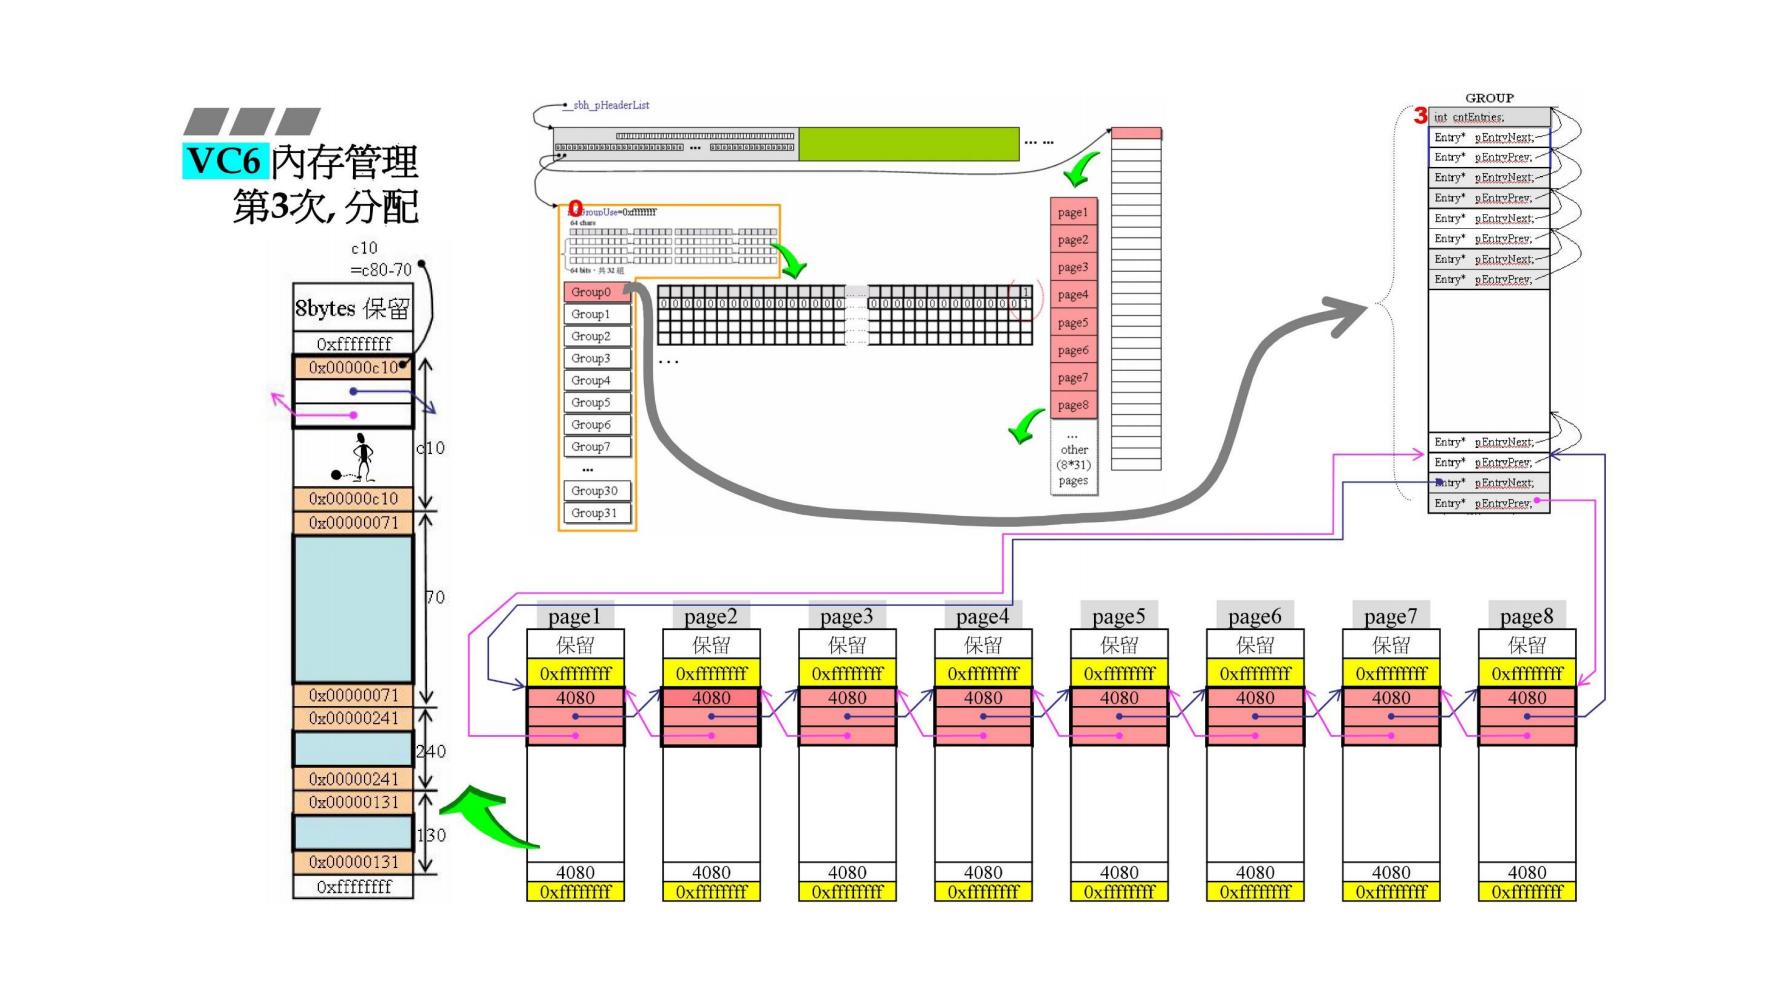Select the Group1 box
The image size is (1778, 1000).
[x=597, y=314]
